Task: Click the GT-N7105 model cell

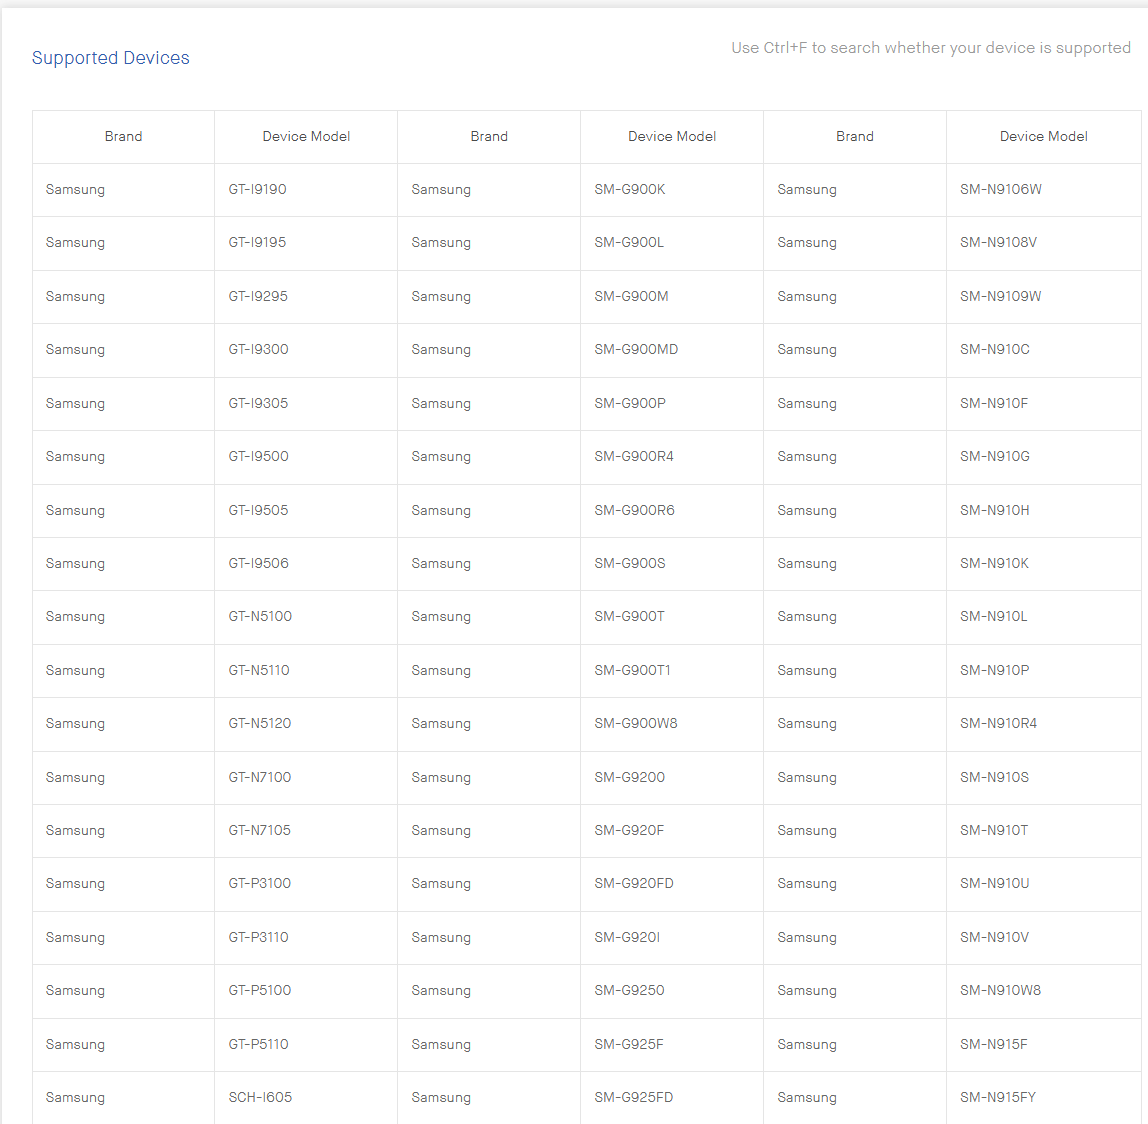Action: [260, 830]
